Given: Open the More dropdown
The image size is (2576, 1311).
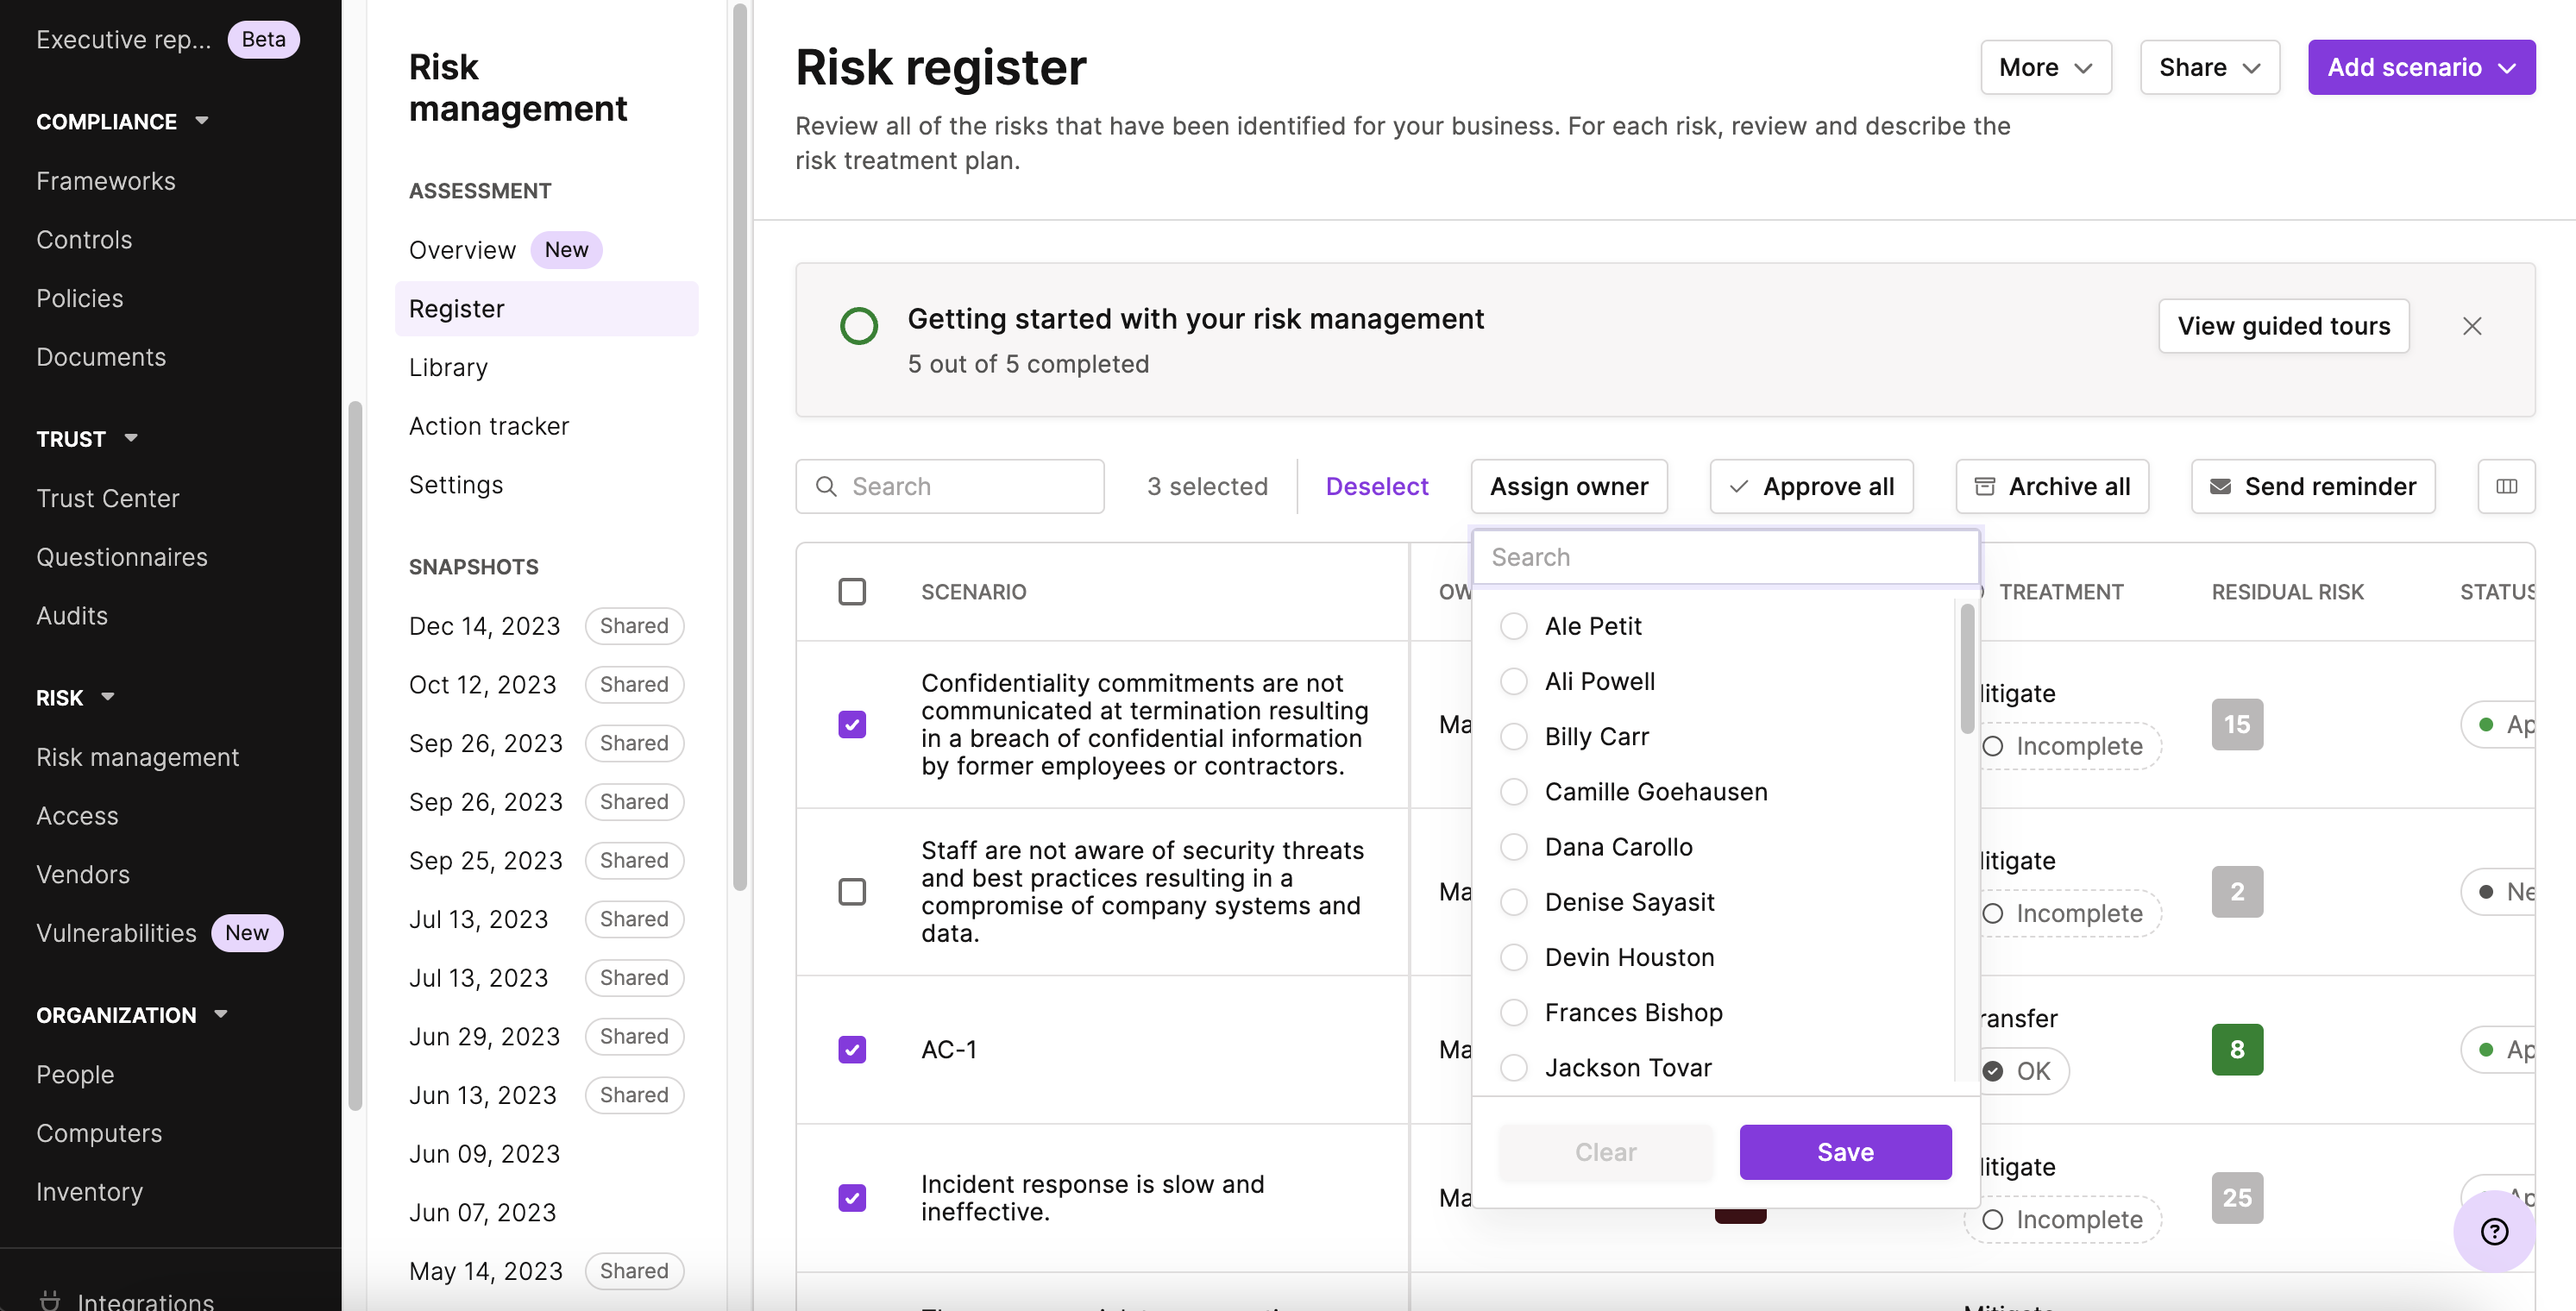Looking at the screenshot, I should tap(2045, 67).
